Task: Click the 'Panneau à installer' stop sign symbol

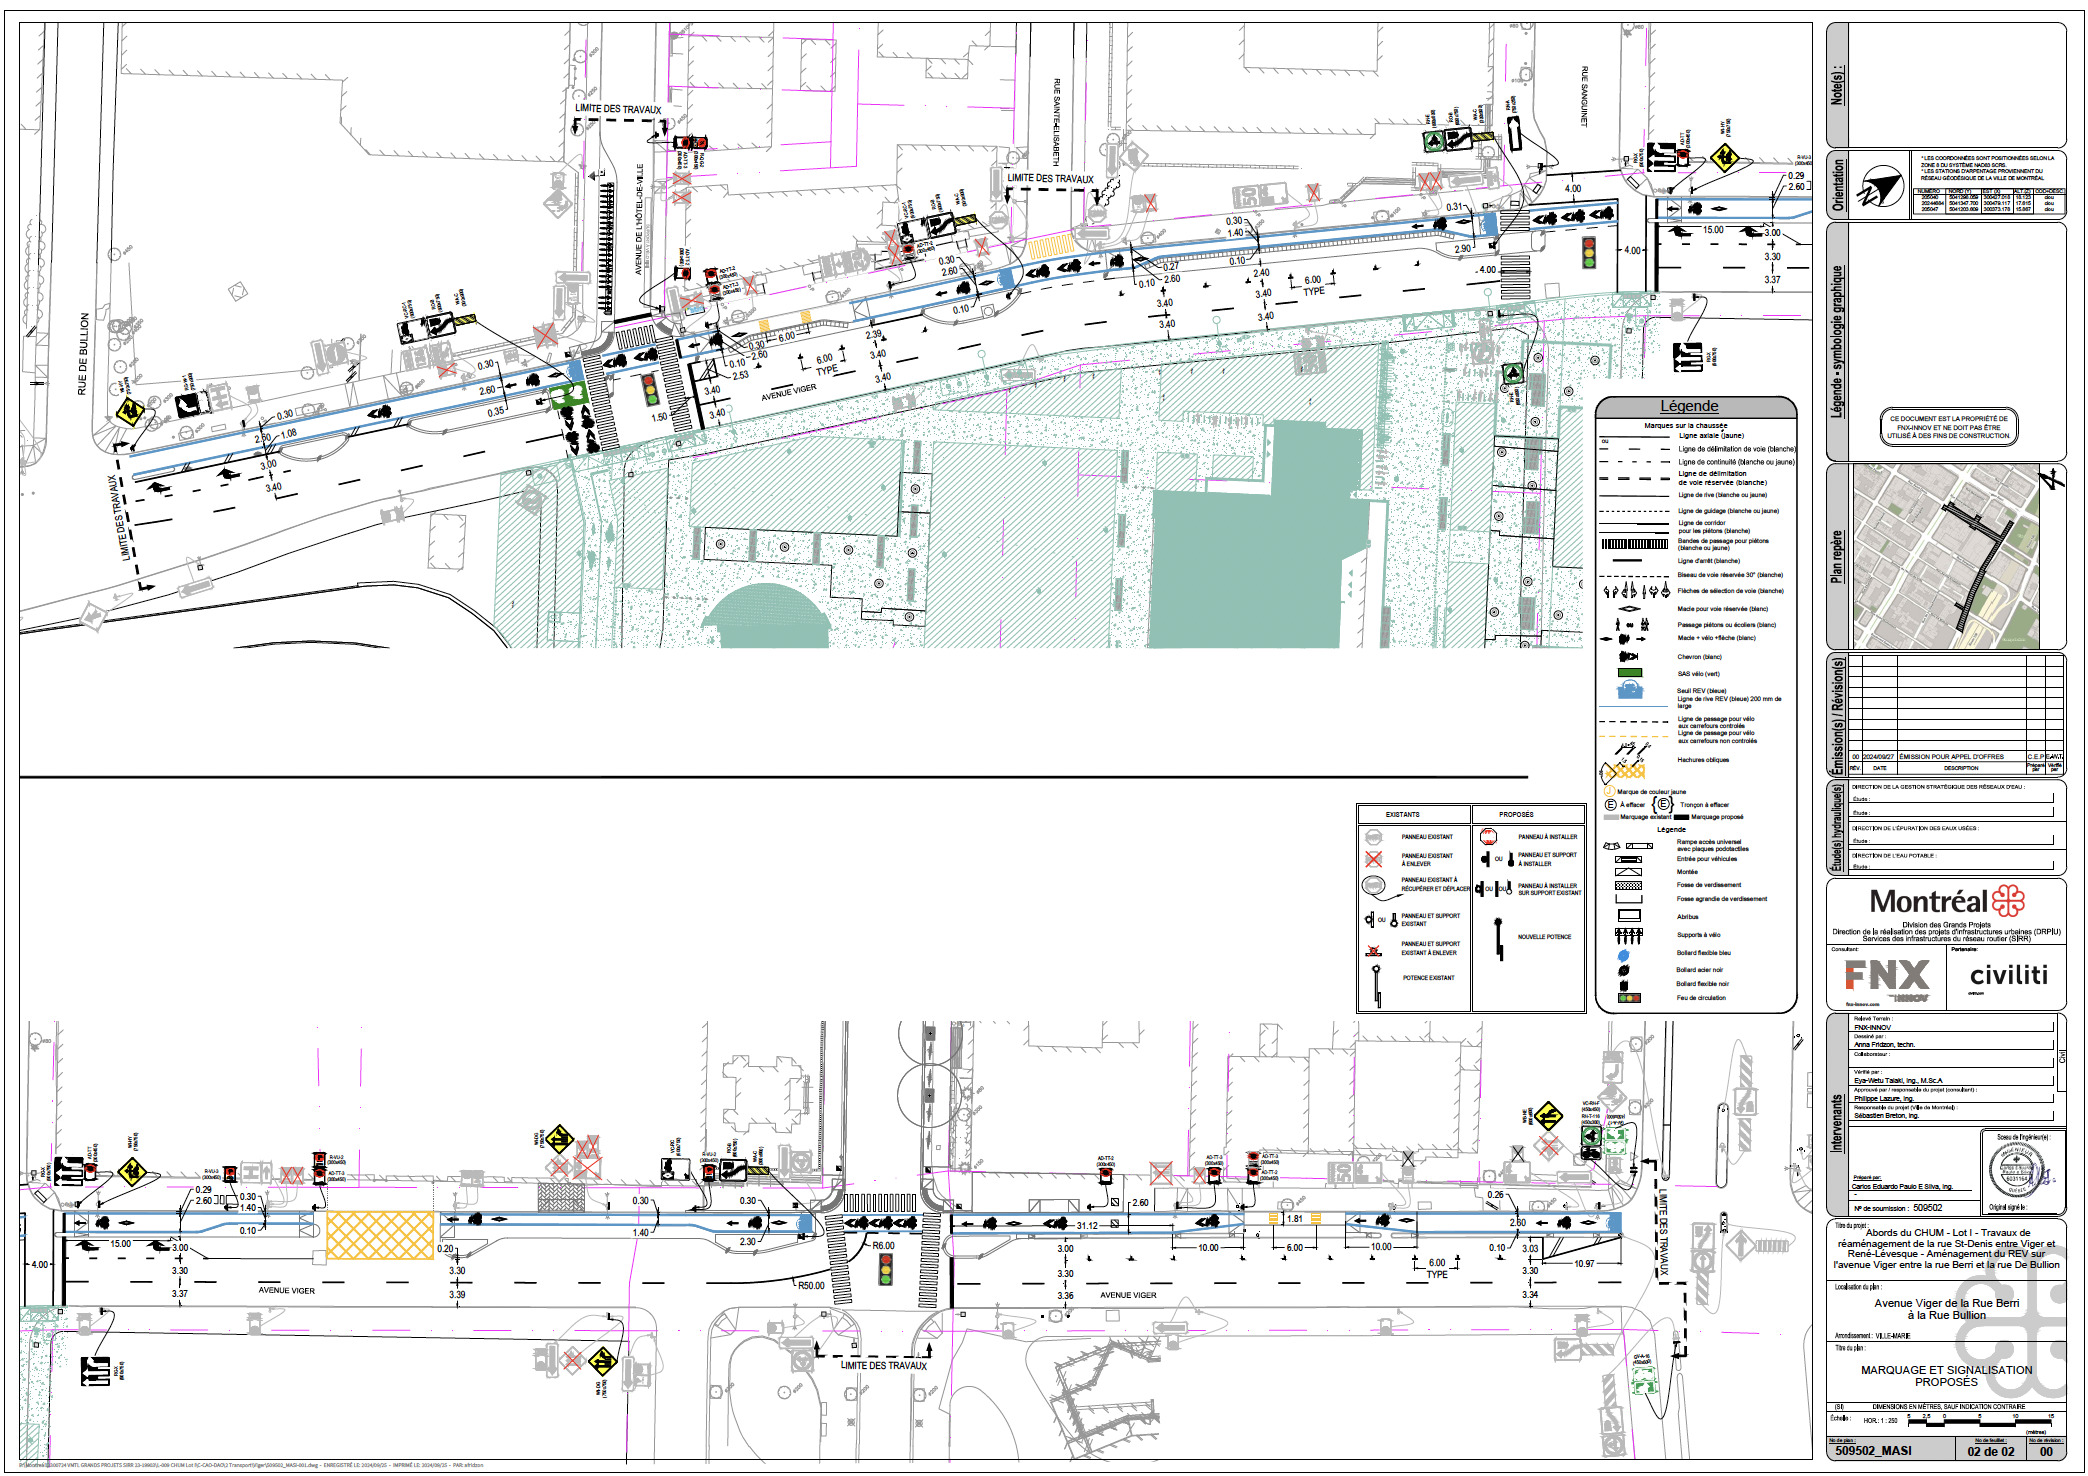Action: coord(1487,836)
